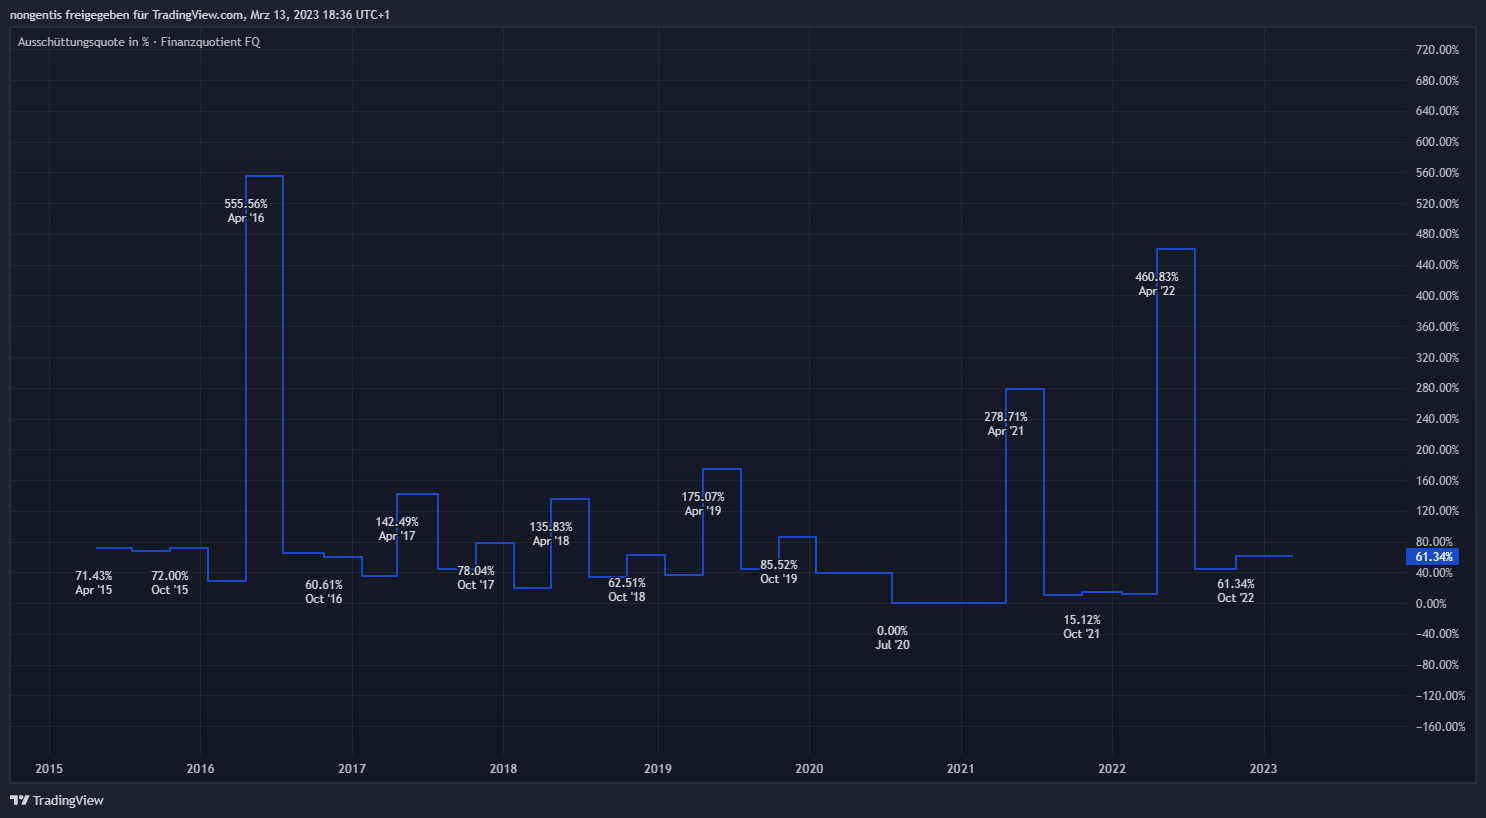This screenshot has height=818, width=1486.
Task: Select the 0.00% Jul '20 data label
Action: tap(892, 638)
